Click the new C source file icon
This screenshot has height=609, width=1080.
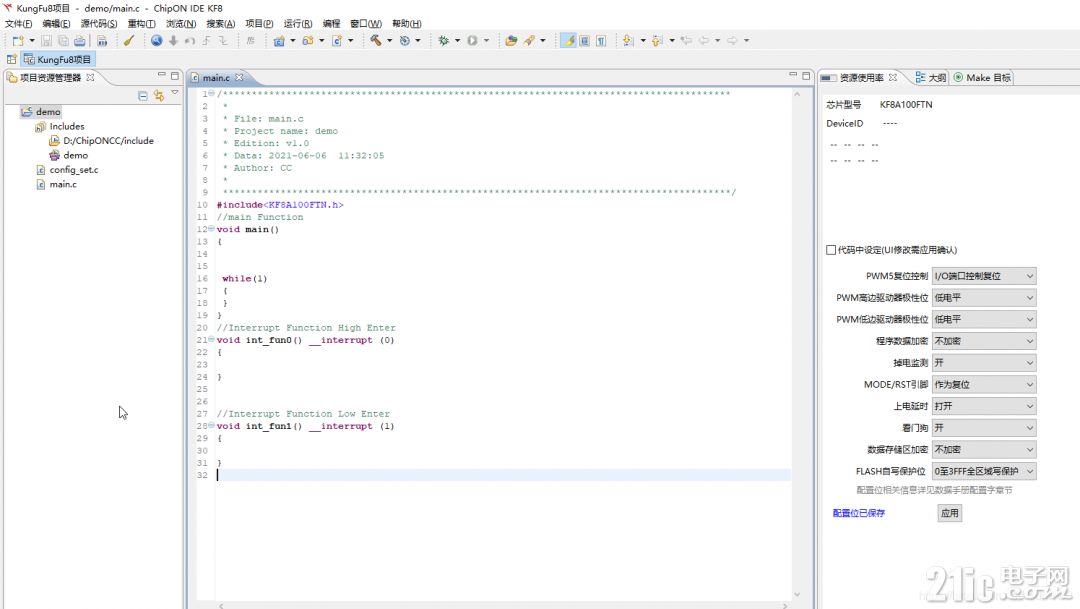point(337,41)
